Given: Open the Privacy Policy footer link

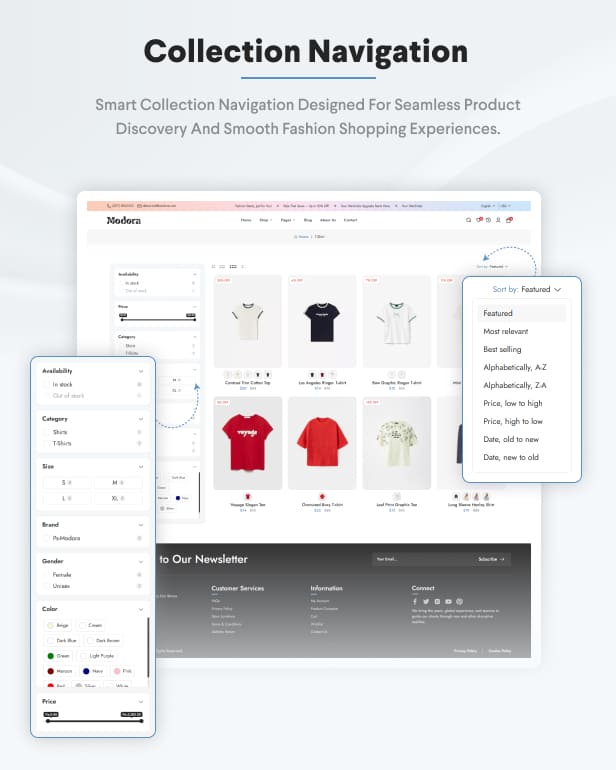Looking at the screenshot, I should click(x=465, y=651).
